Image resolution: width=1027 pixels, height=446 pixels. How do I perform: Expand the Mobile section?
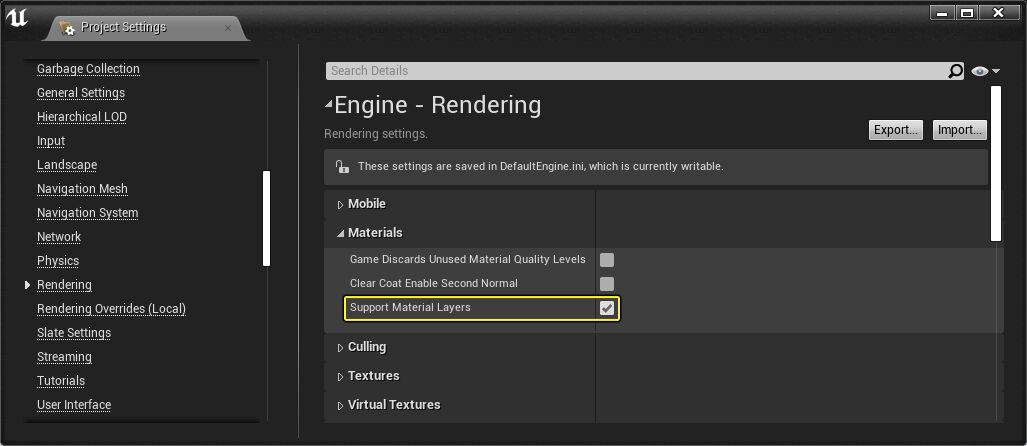coord(340,204)
